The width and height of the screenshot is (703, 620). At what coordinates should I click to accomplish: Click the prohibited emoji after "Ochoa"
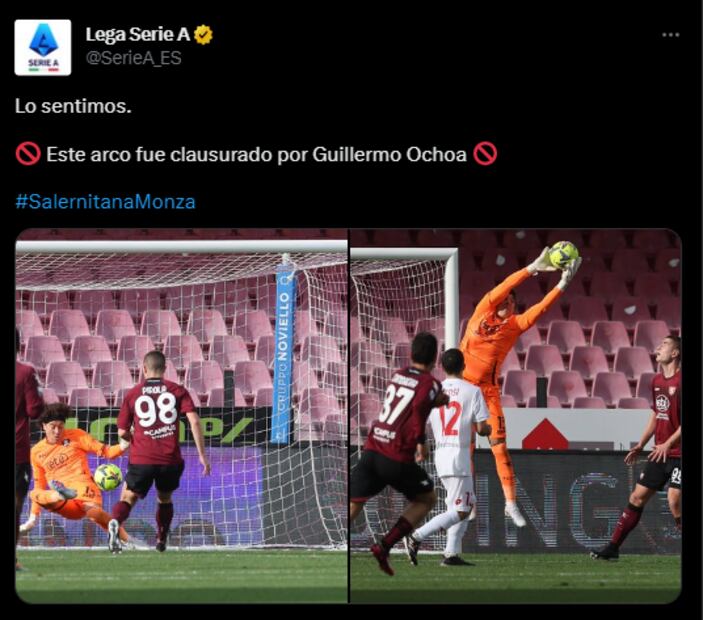pos(485,154)
